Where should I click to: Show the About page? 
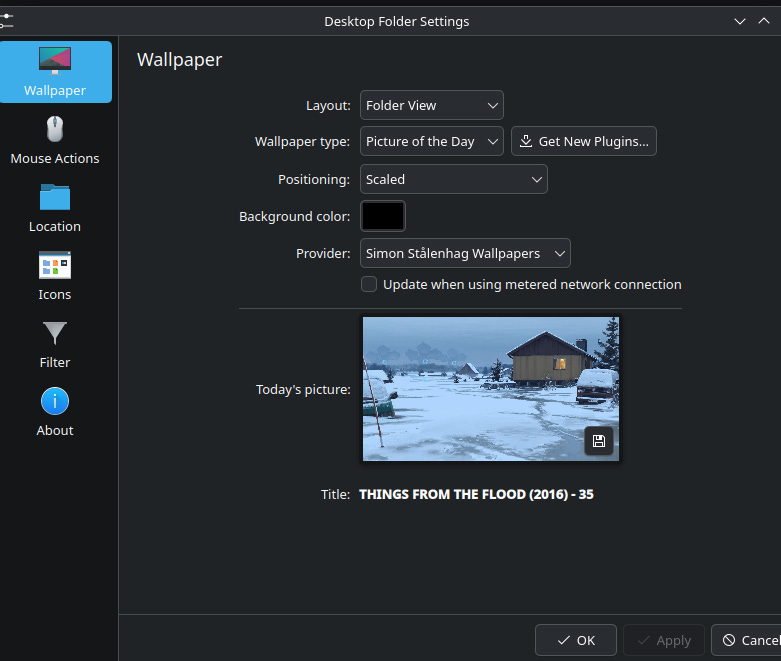[x=55, y=412]
